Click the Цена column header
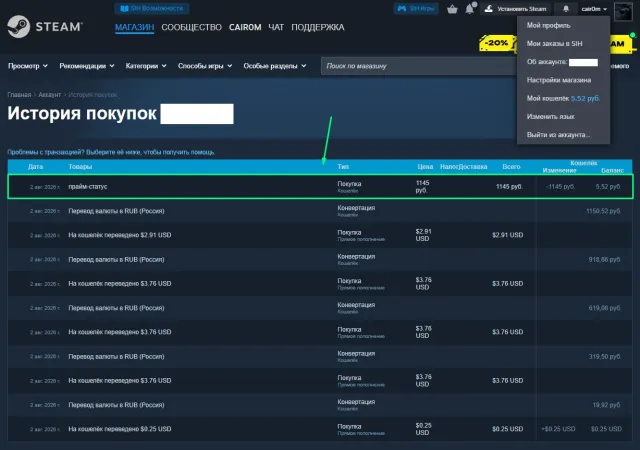Image resolution: width=640 pixels, height=450 pixels. (x=425, y=167)
